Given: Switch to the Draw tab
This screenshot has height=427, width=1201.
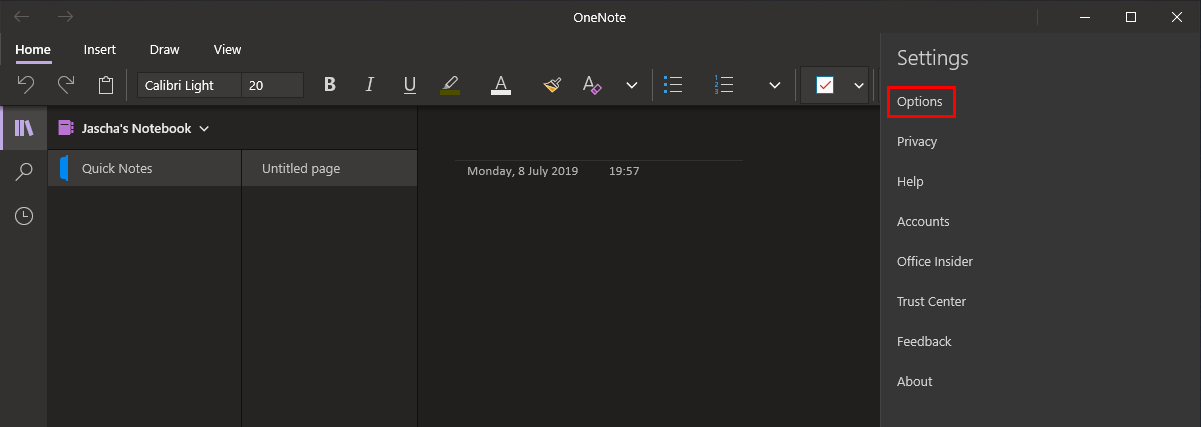Looking at the screenshot, I should [164, 49].
